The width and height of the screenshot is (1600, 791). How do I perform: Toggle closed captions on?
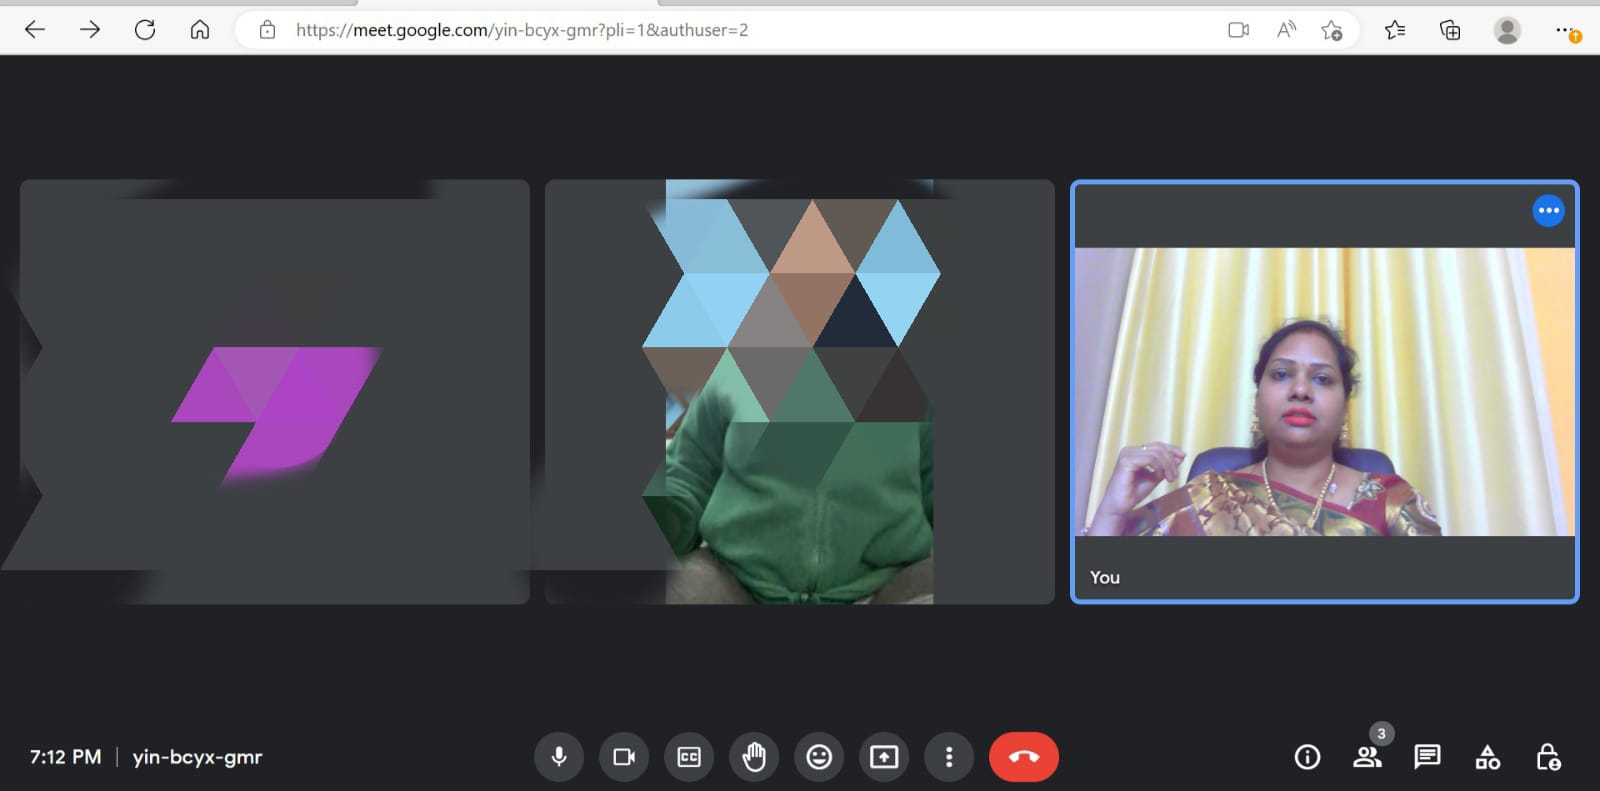[x=689, y=757]
